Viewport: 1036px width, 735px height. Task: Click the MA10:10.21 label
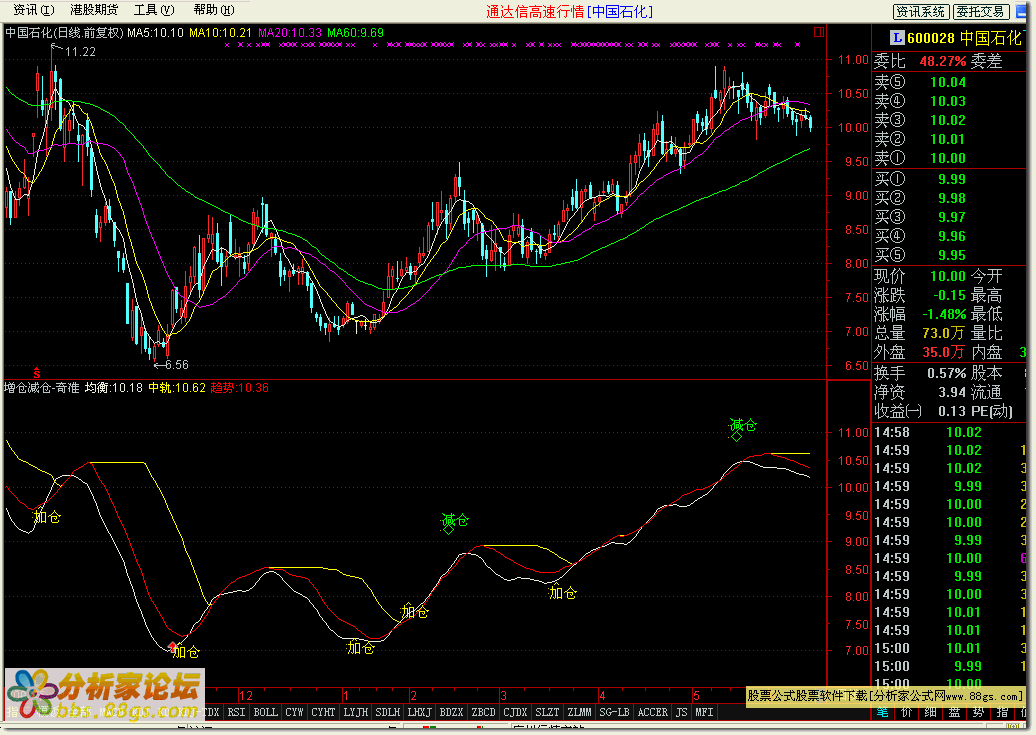tap(220, 32)
